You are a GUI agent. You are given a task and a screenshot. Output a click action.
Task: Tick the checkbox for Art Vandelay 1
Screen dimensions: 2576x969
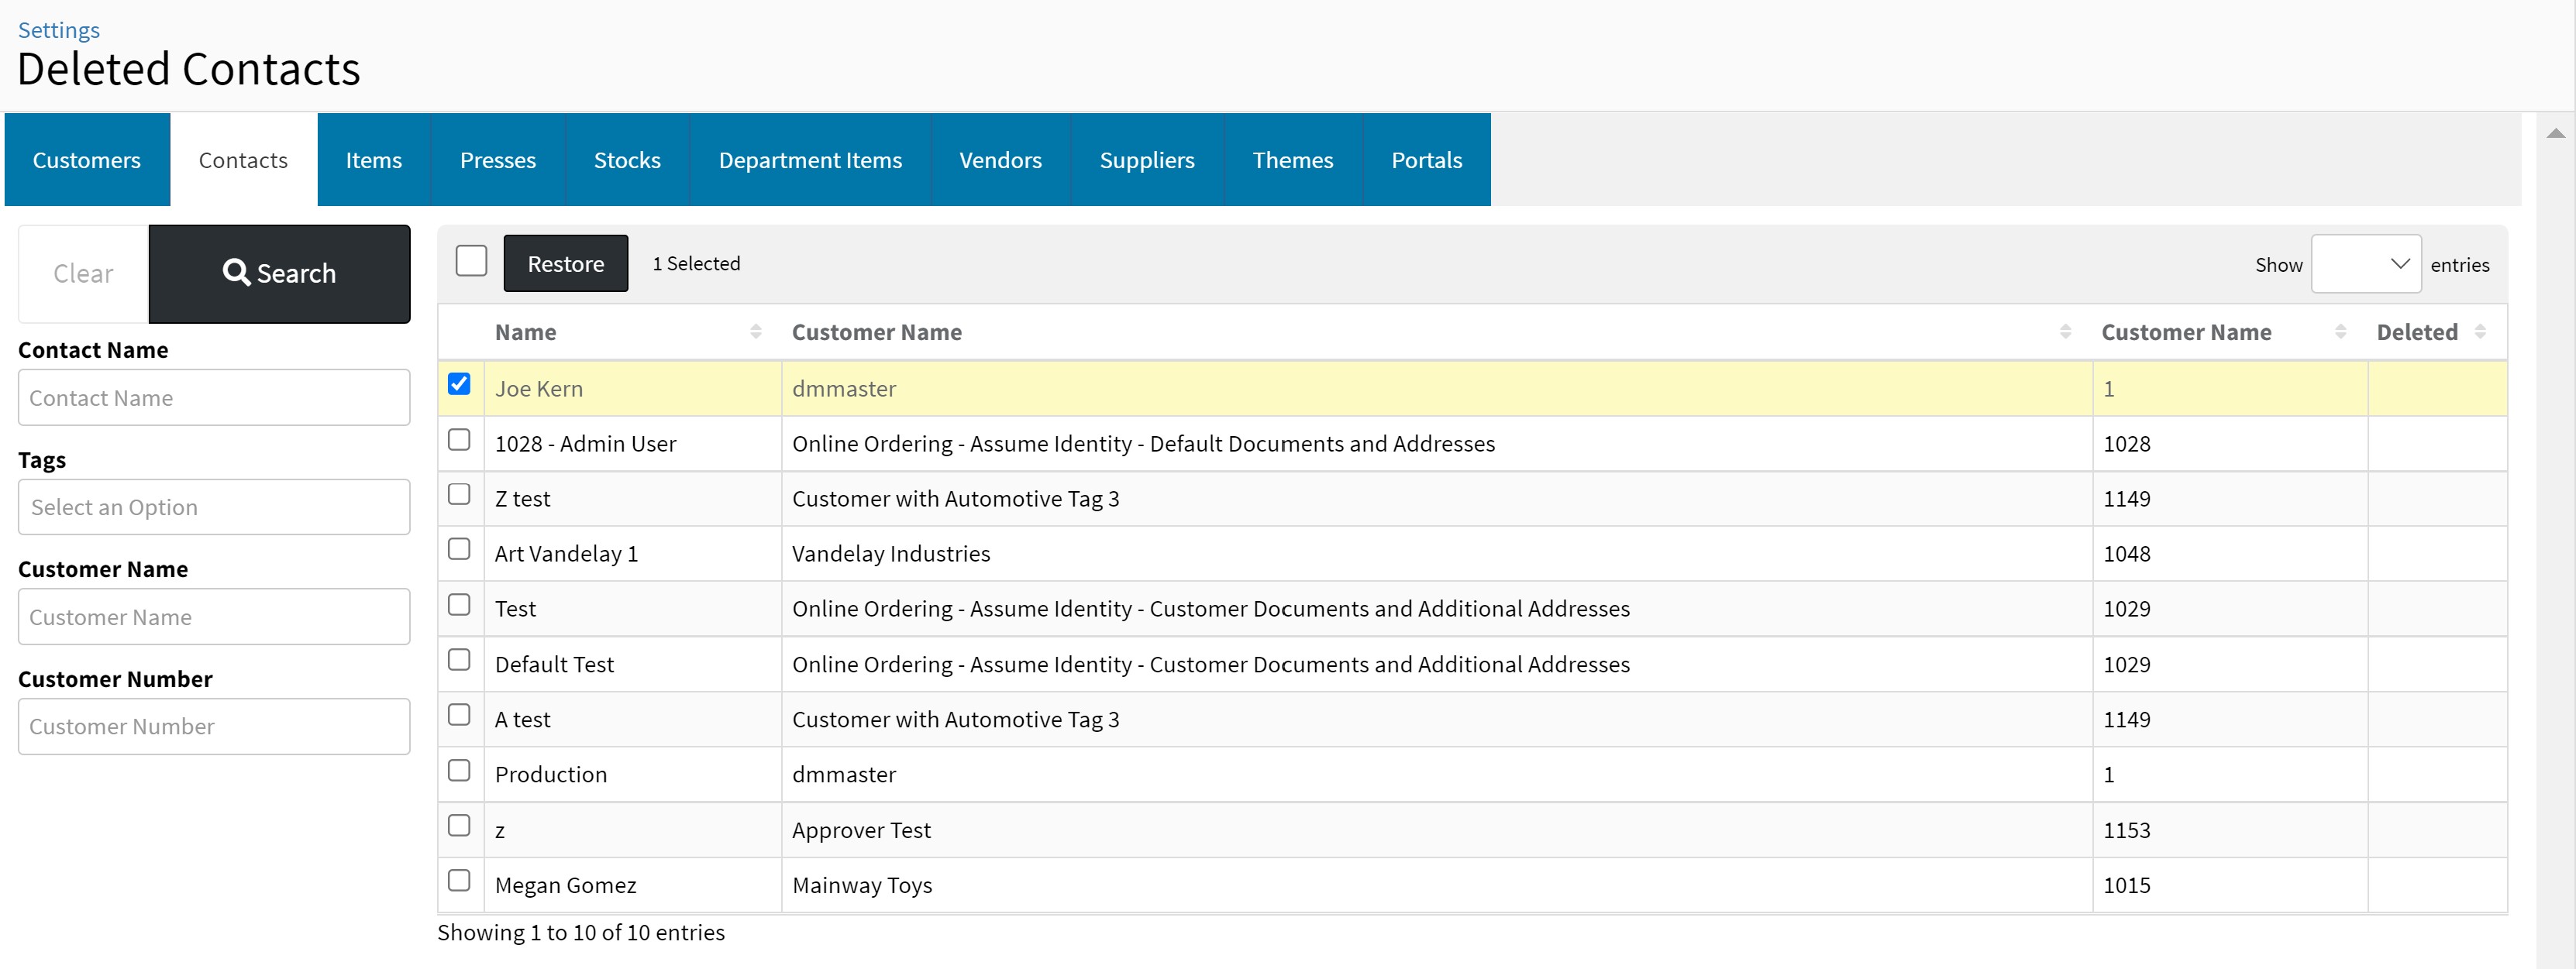[459, 550]
